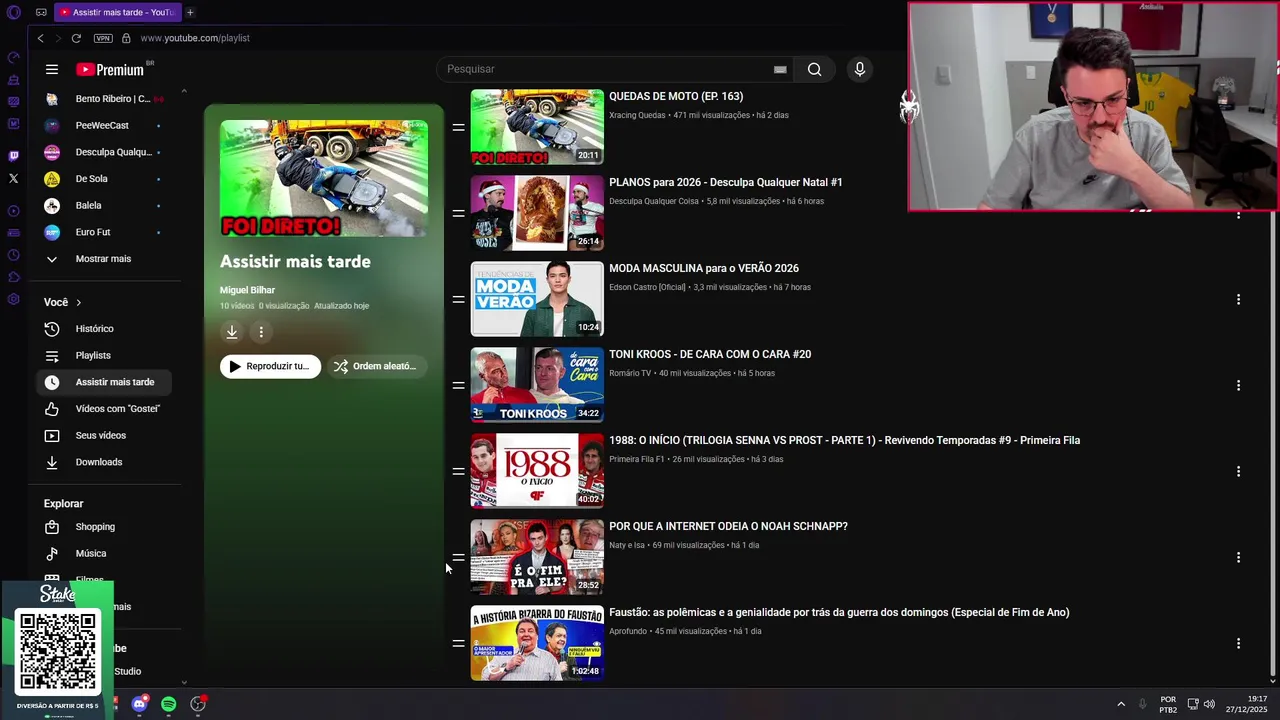Open POR PTB2 keyboard language selector

tap(1168, 704)
